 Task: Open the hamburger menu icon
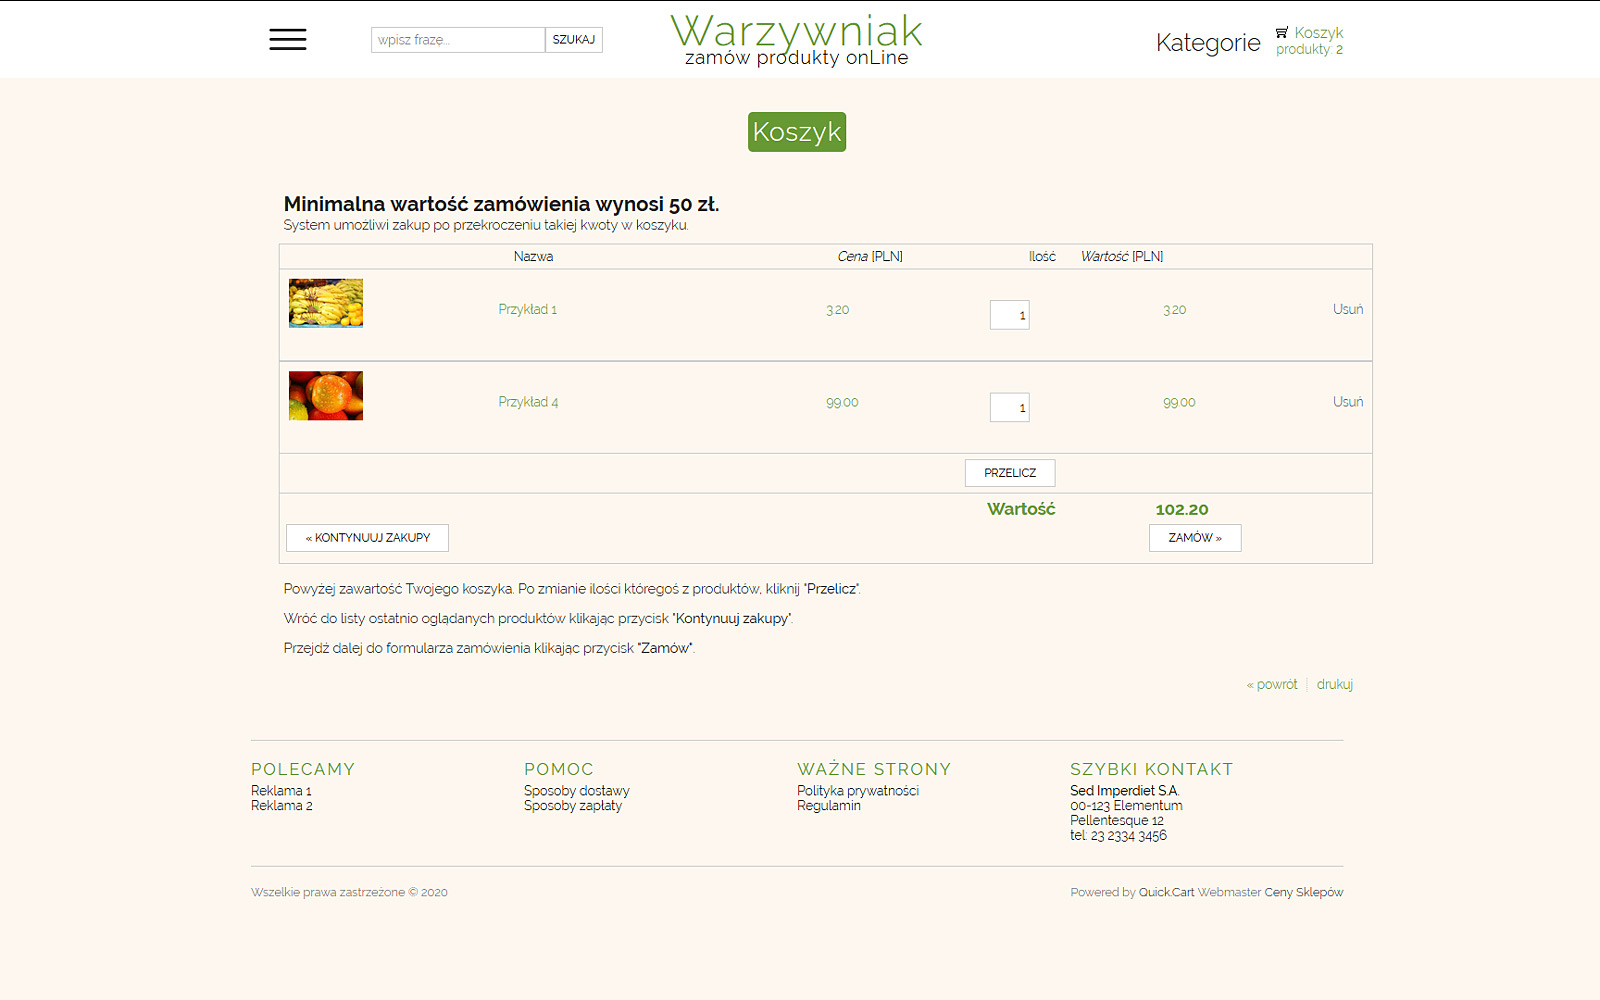point(288,40)
